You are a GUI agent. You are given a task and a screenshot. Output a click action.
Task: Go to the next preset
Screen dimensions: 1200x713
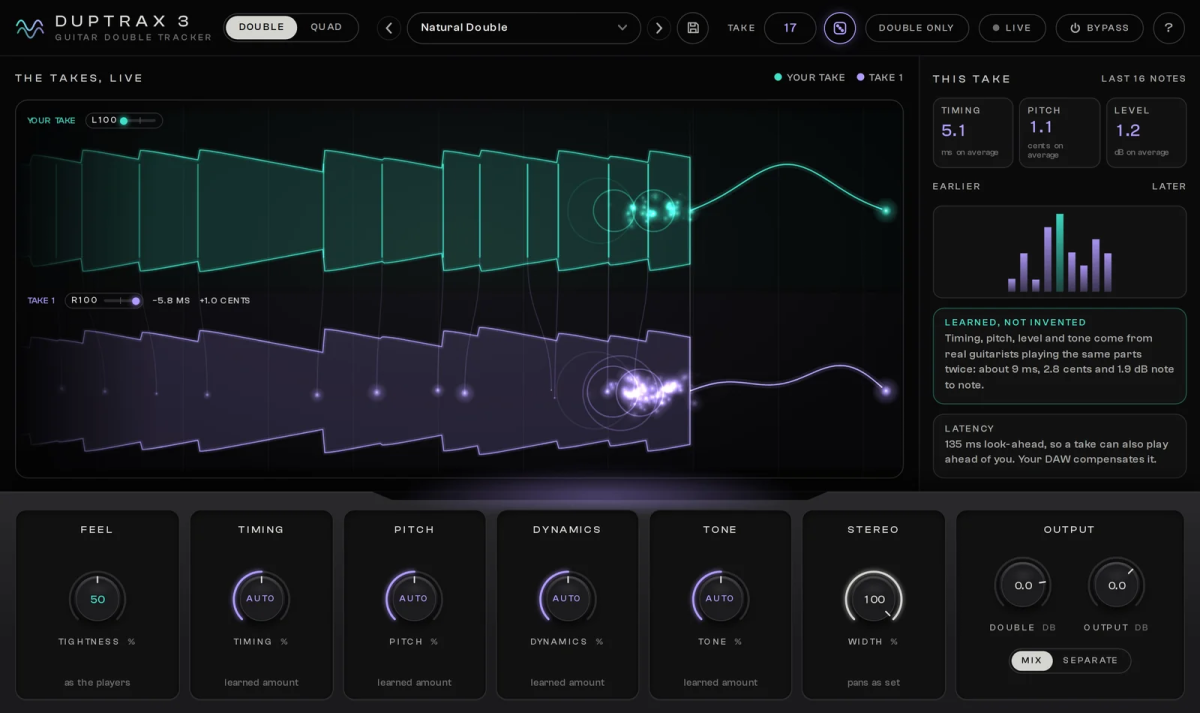click(659, 28)
